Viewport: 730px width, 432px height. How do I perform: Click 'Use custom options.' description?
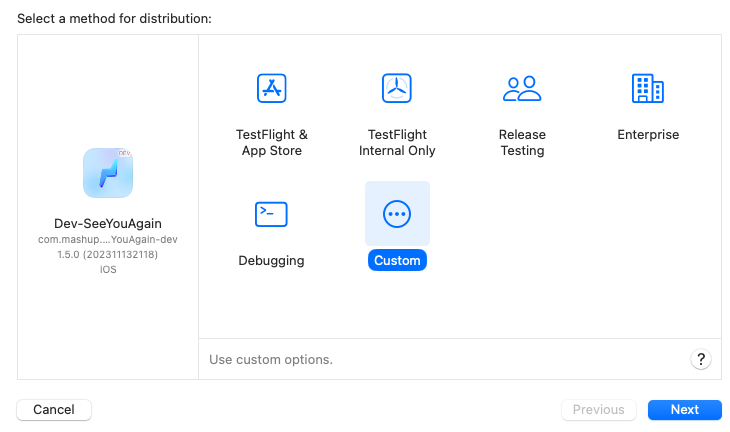click(271, 359)
